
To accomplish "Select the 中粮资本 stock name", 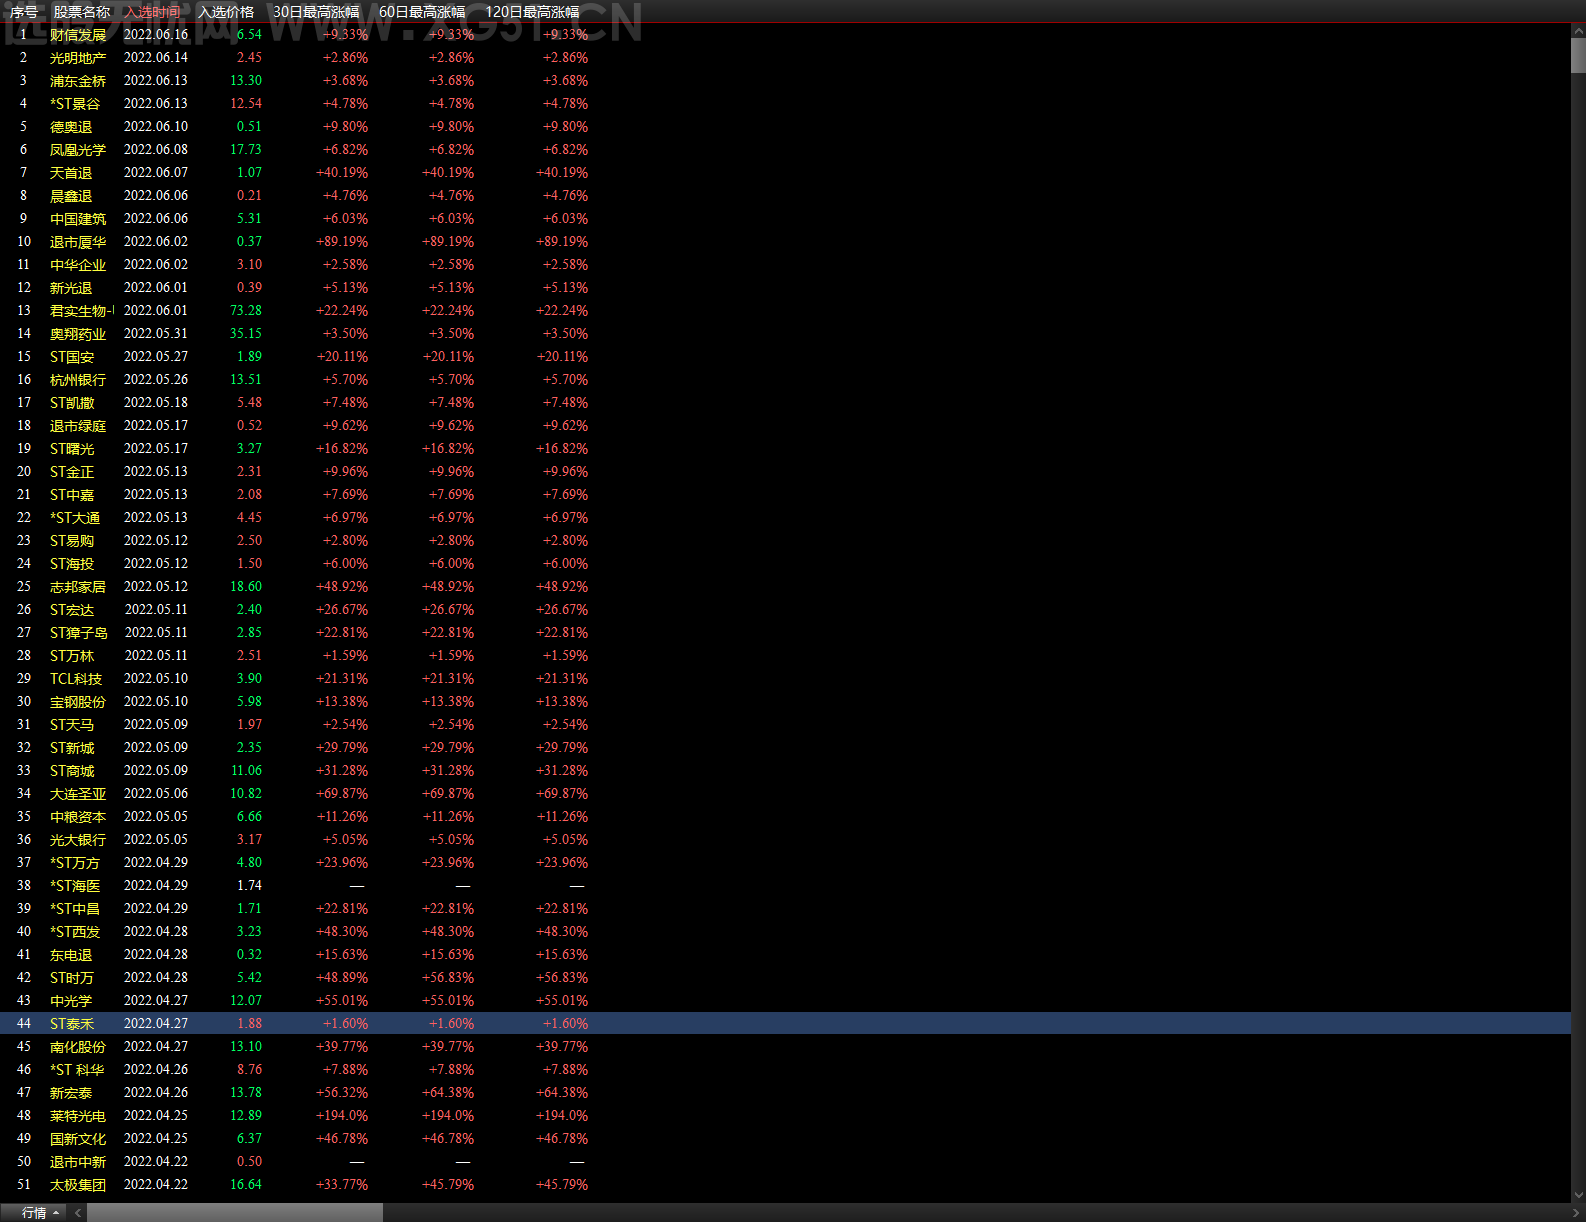I will coord(78,817).
